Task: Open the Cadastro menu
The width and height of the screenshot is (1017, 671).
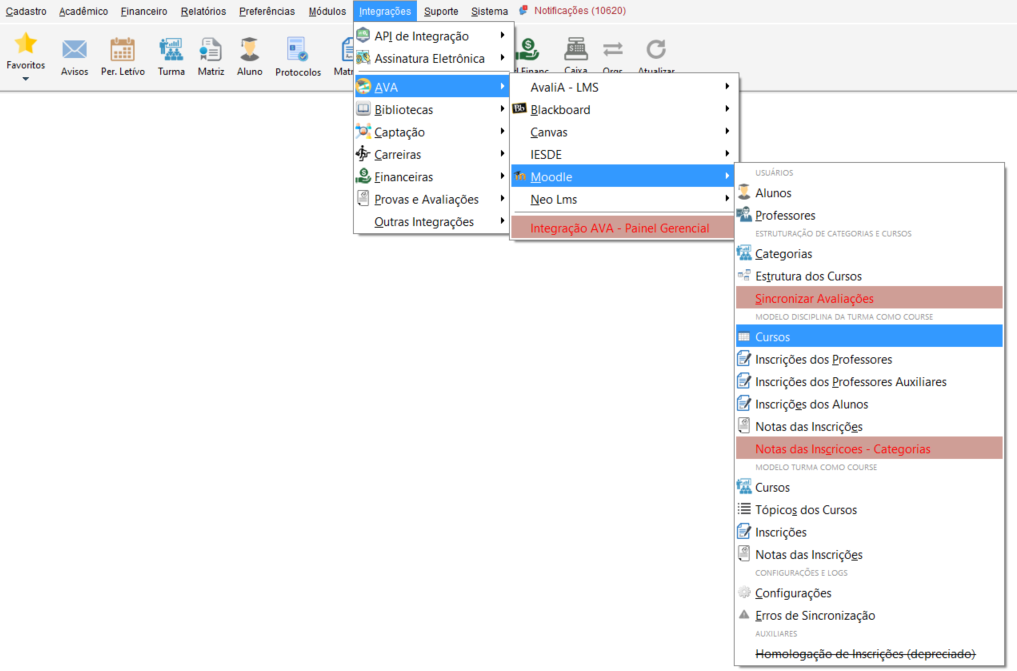Action: click(x=26, y=11)
